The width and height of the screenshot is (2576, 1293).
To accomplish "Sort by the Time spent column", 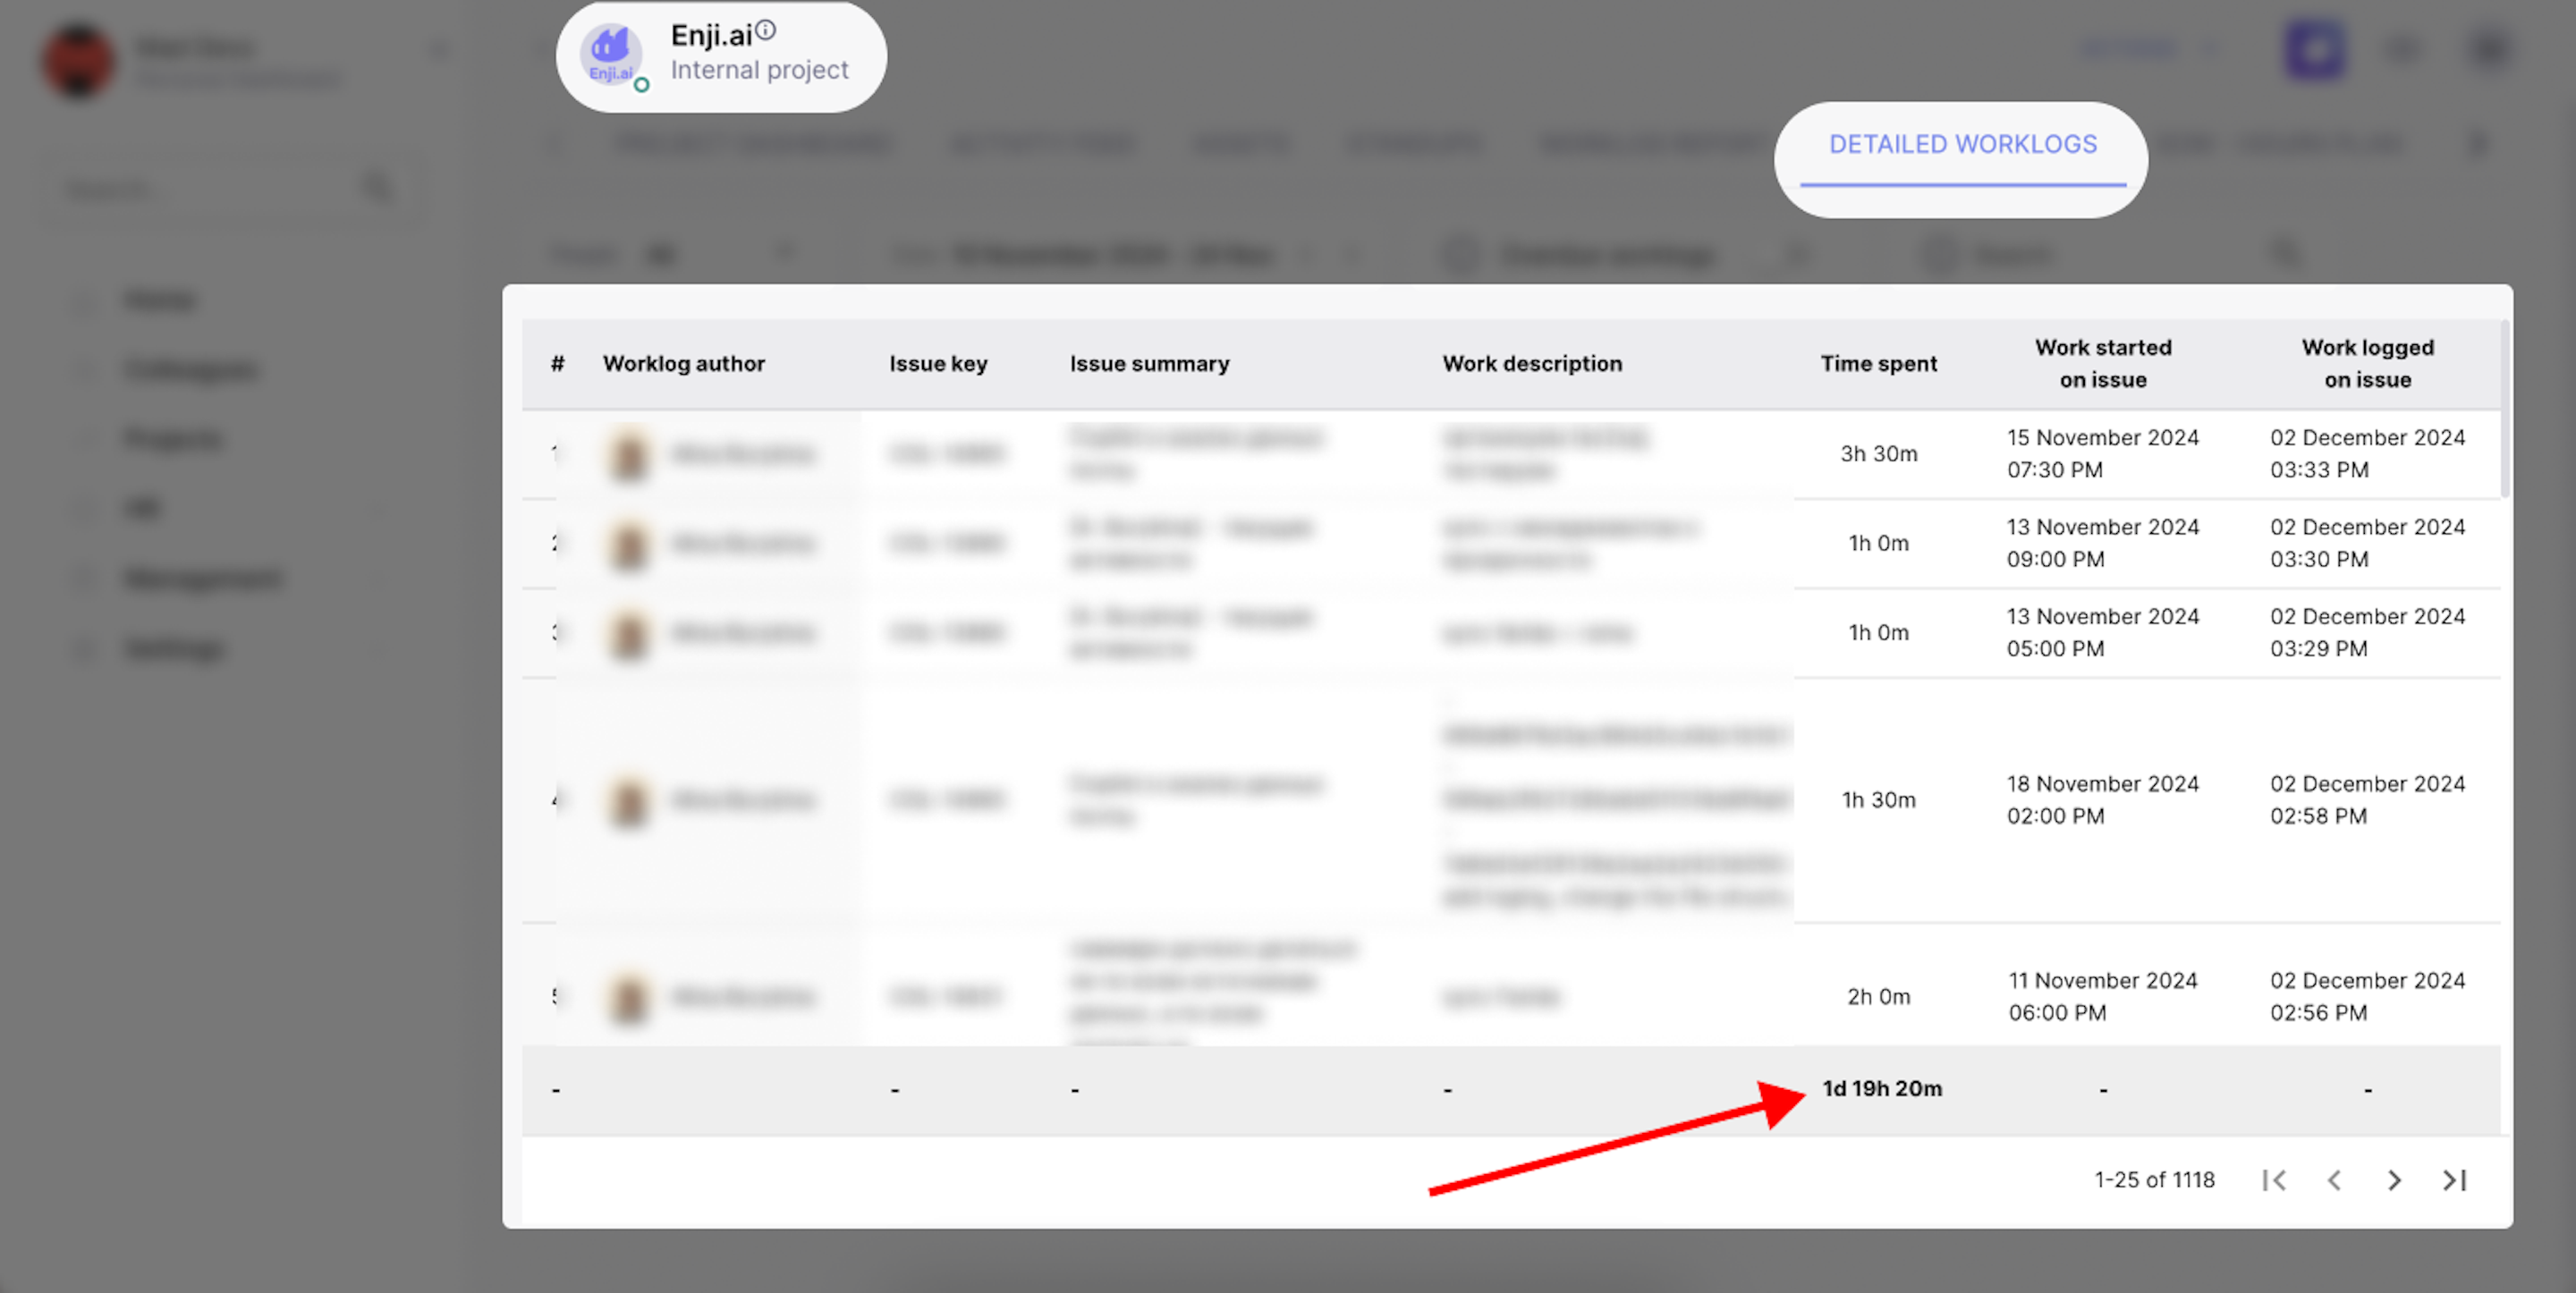I will pos(1879,364).
